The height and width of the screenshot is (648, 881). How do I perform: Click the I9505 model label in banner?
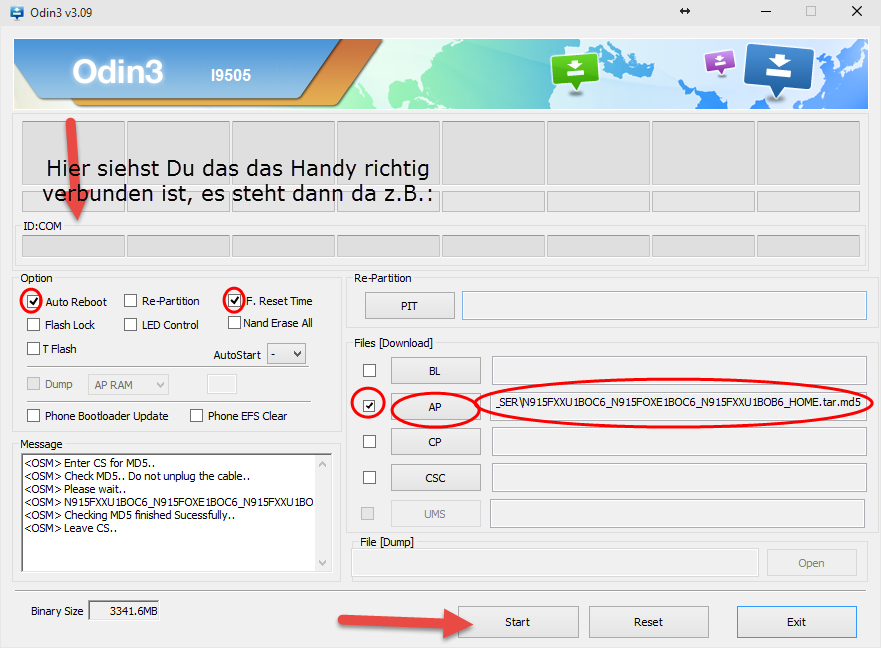pyautogui.click(x=231, y=75)
